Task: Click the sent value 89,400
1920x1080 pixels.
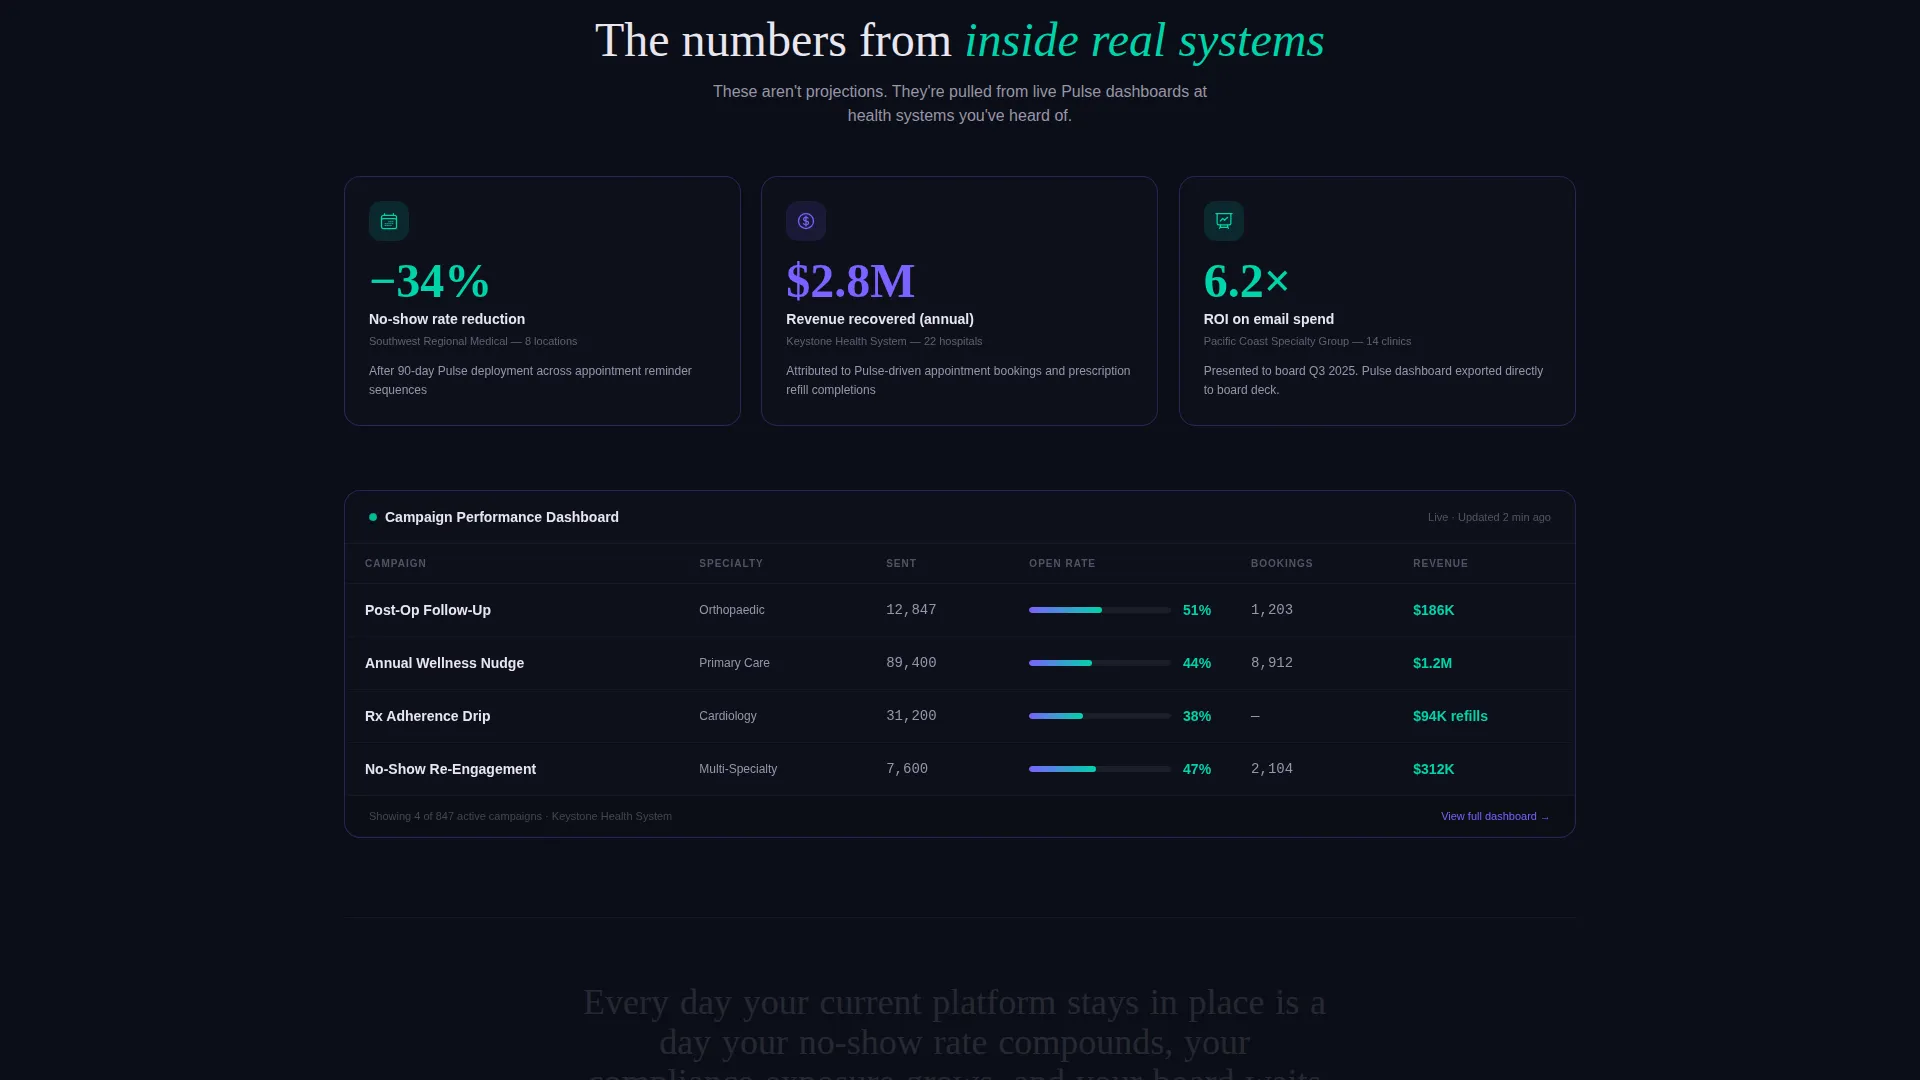Action: pos(911,663)
